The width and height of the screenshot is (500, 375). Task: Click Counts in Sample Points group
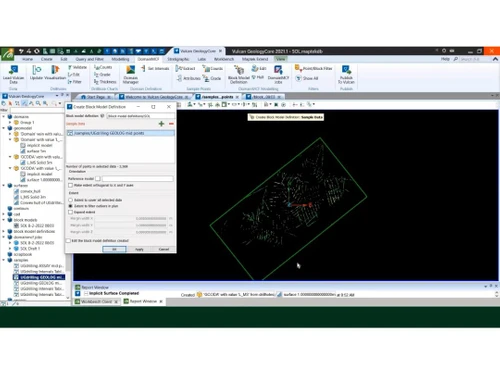point(213,68)
